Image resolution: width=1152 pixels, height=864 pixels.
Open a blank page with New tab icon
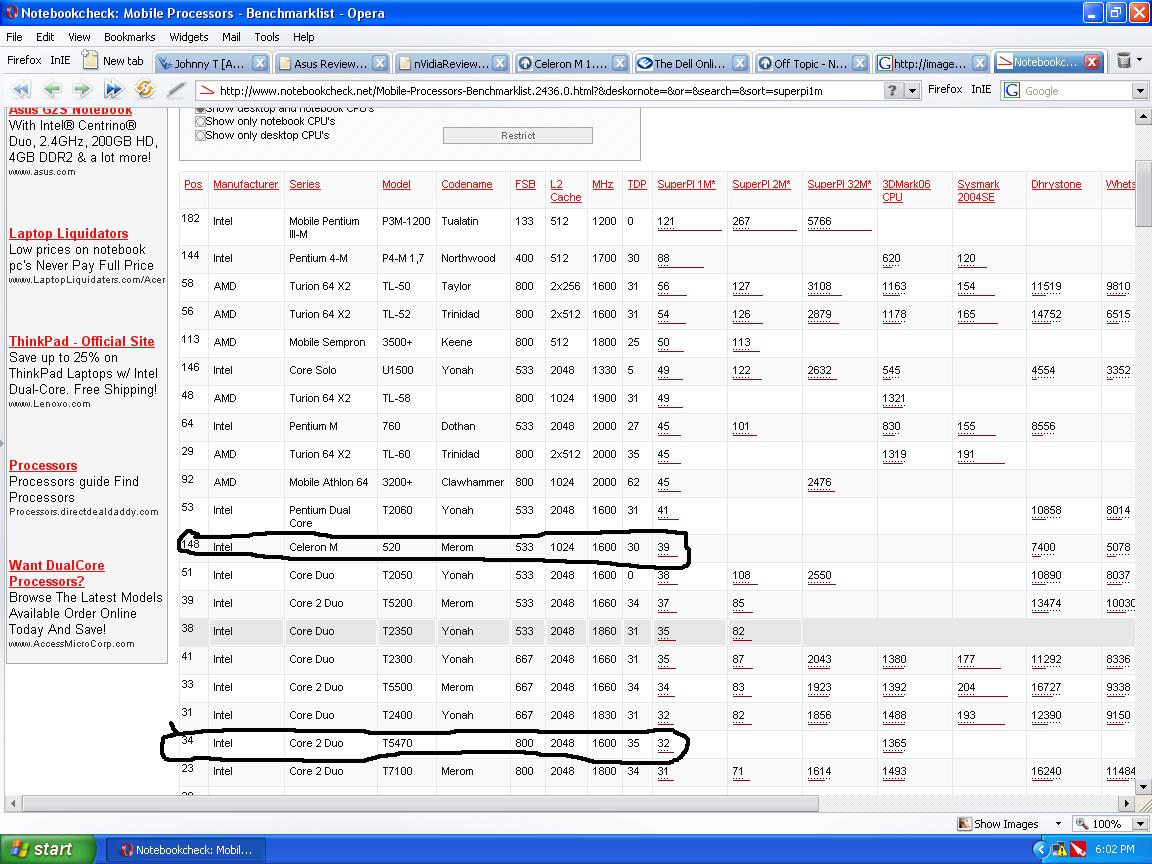[90, 60]
